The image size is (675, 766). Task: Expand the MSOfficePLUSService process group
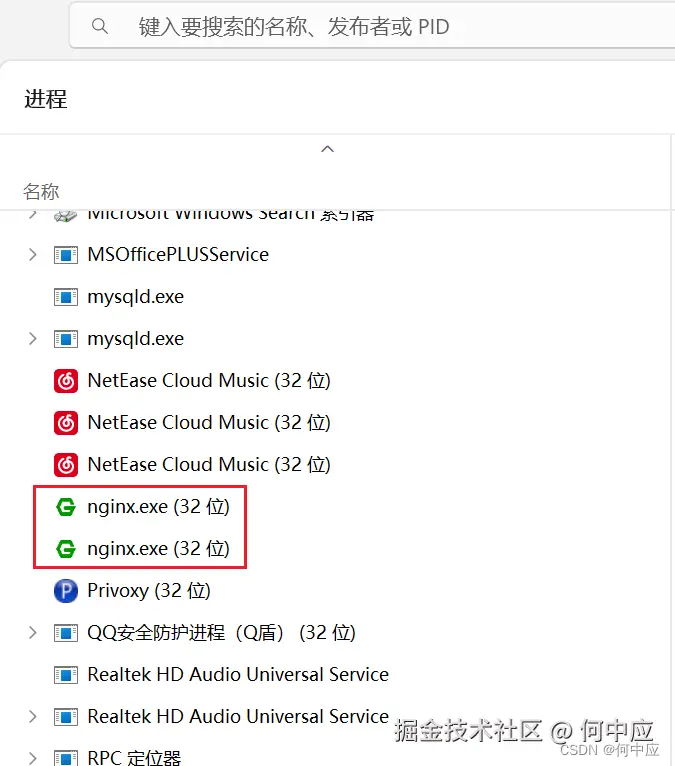click(33, 255)
